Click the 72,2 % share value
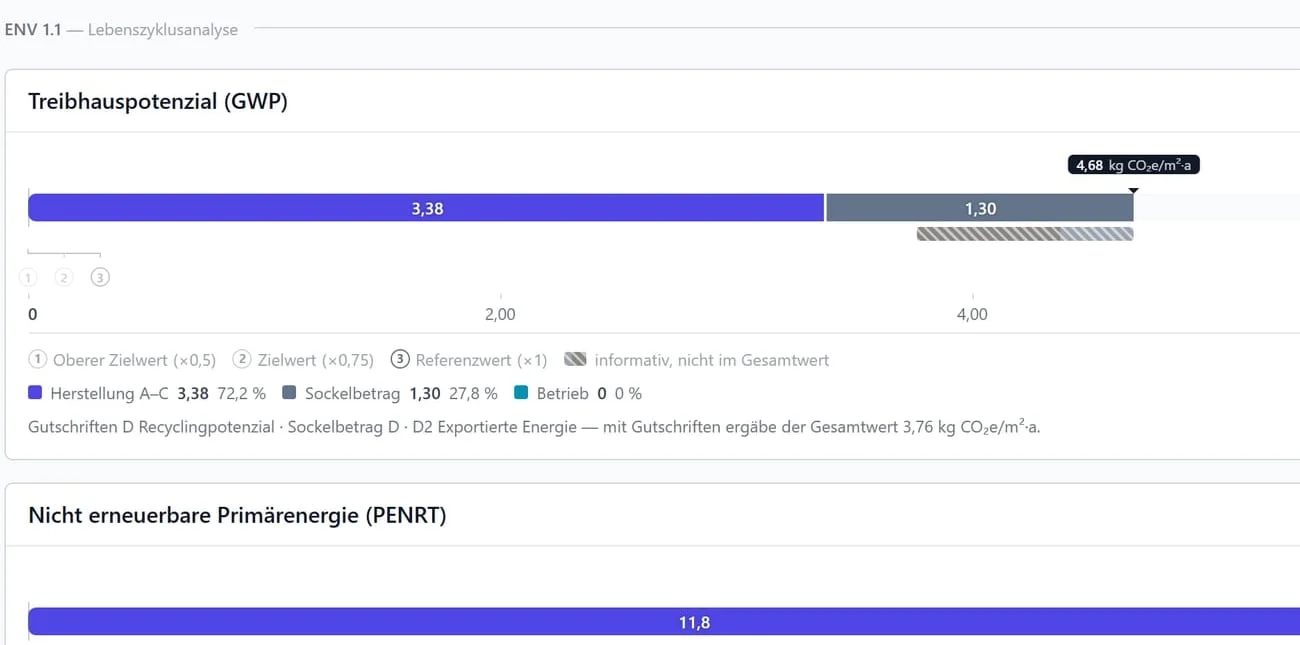This screenshot has width=1300, height=645. pyautogui.click(x=241, y=393)
